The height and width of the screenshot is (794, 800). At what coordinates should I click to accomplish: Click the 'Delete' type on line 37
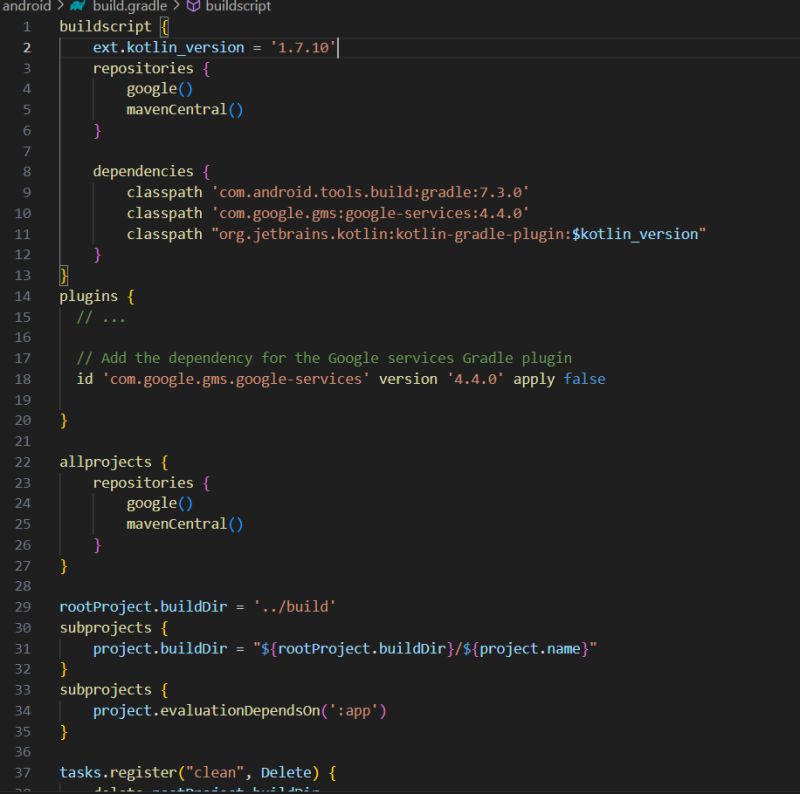pyautogui.click(x=286, y=773)
